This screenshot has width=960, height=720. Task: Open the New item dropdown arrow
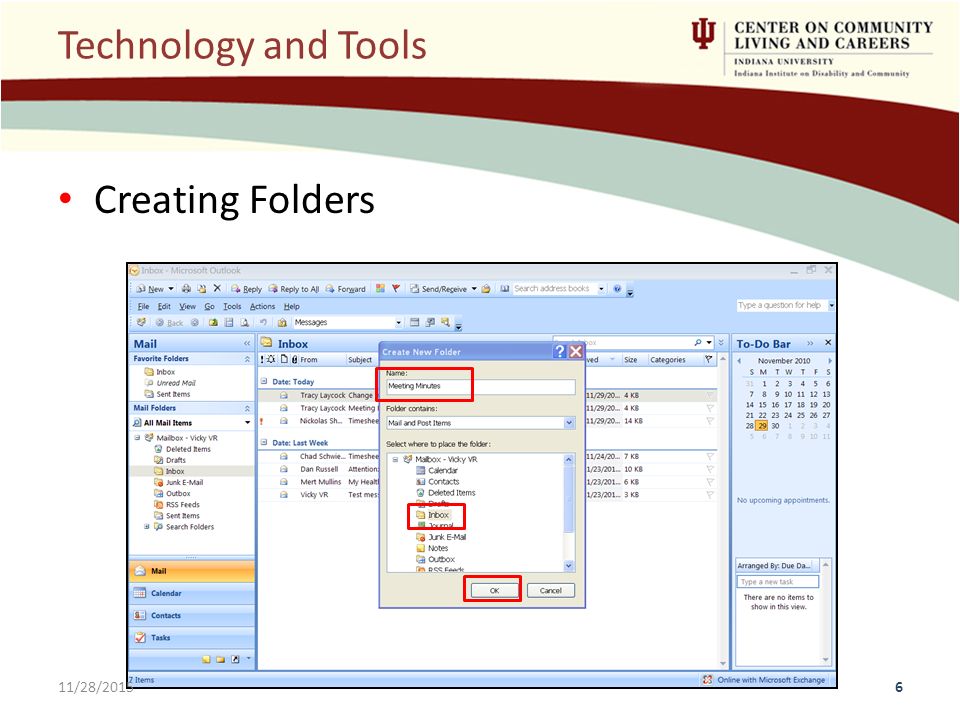coord(171,288)
